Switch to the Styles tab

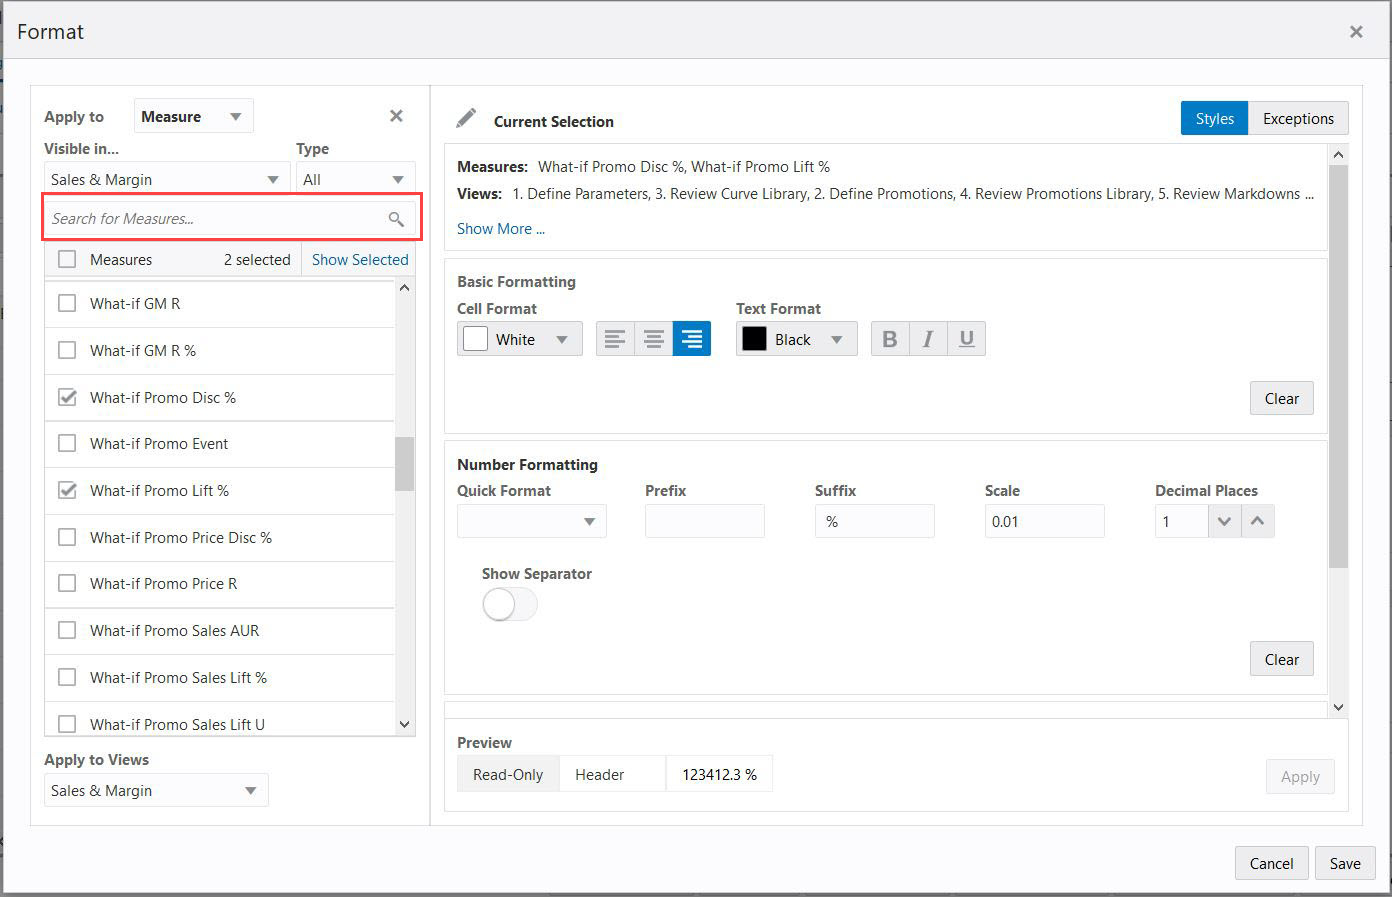(1214, 118)
